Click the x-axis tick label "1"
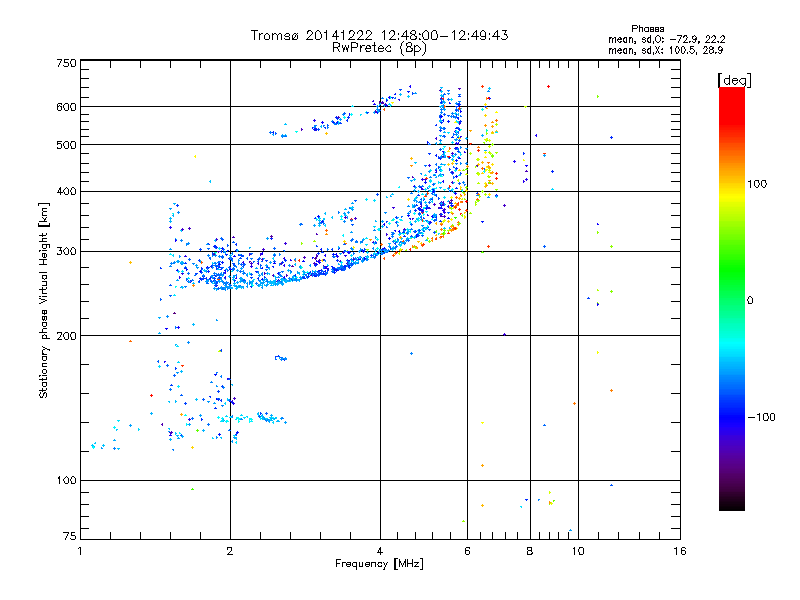800x600 pixels. pos(80,551)
